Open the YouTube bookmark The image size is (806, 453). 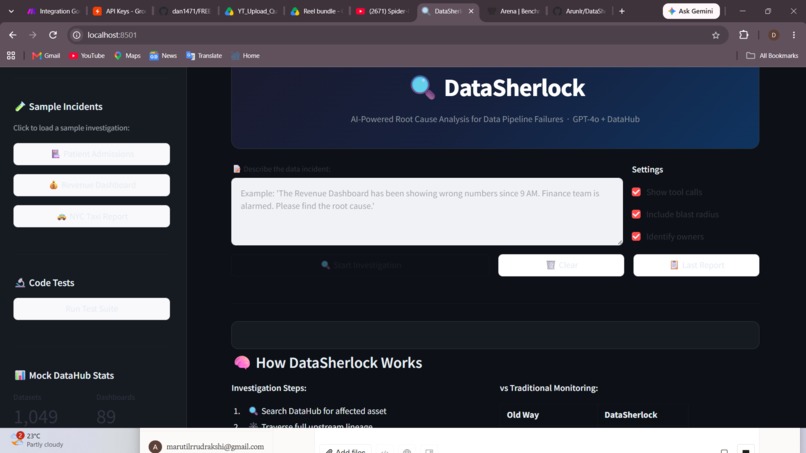[x=87, y=56]
